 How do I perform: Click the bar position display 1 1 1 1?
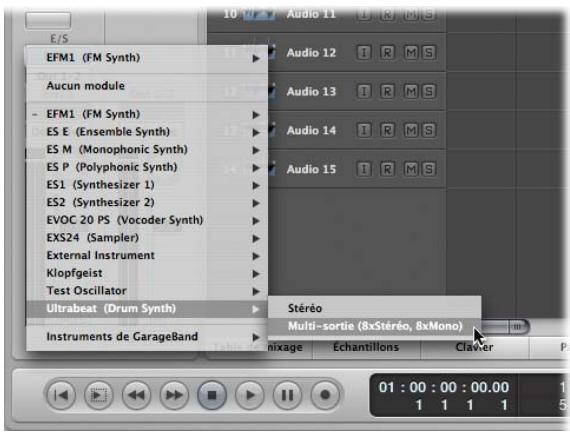click(462, 405)
